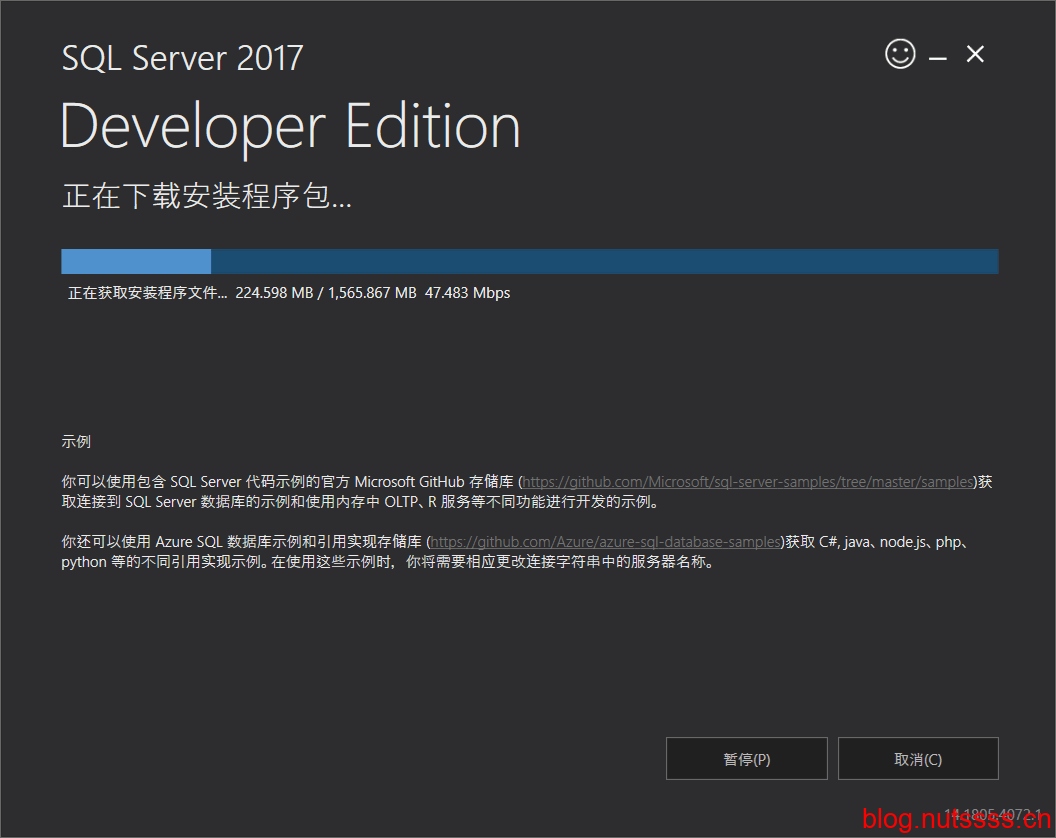1056x838 pixels.
Task: Click the download progress bar
Action: [x=529, y=261]
